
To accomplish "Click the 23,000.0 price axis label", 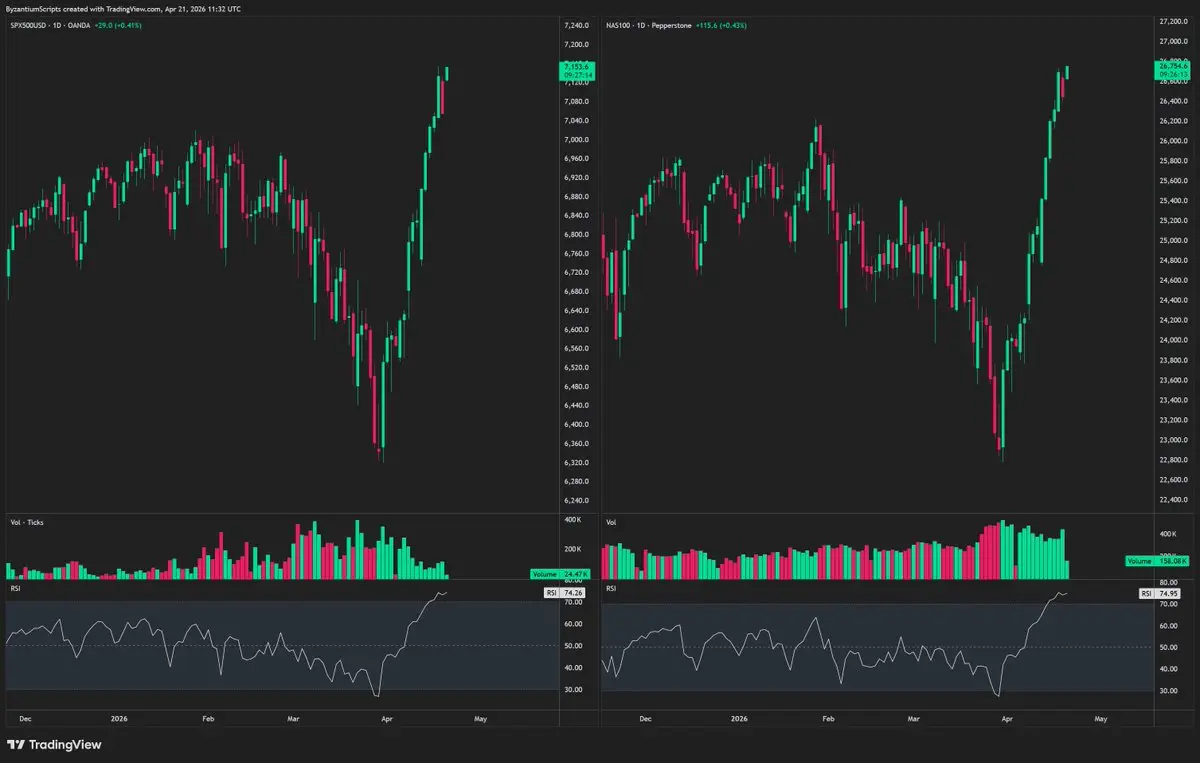I will [1172, 440].
